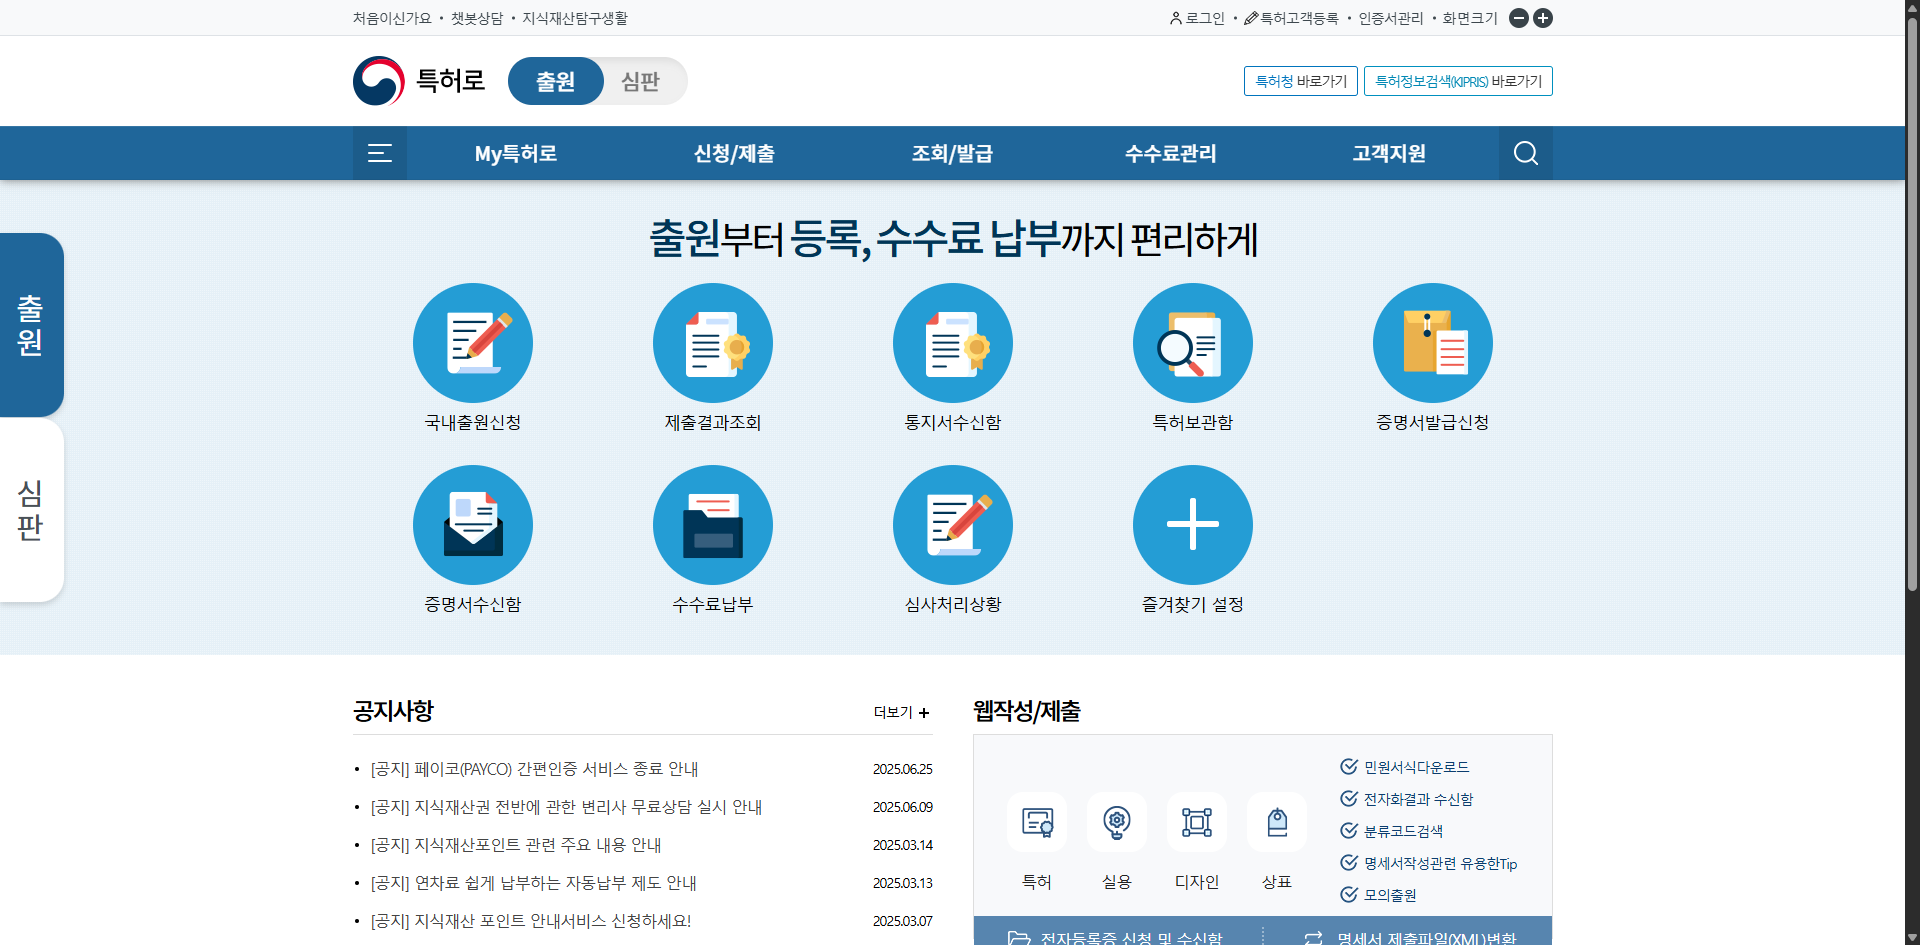1920x945 pixels.
Task: Click the 통지서수신함 document icon
Action: click(x=952, y=342)
